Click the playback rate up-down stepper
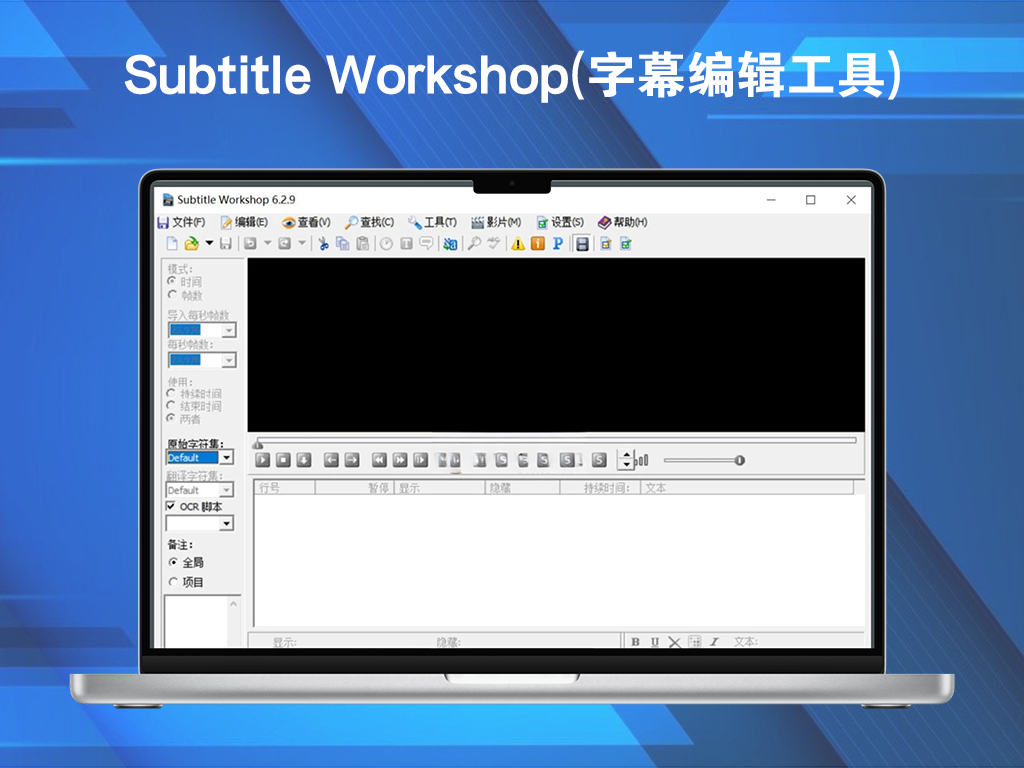This screenshot has height=768, width=1024. 626,460
